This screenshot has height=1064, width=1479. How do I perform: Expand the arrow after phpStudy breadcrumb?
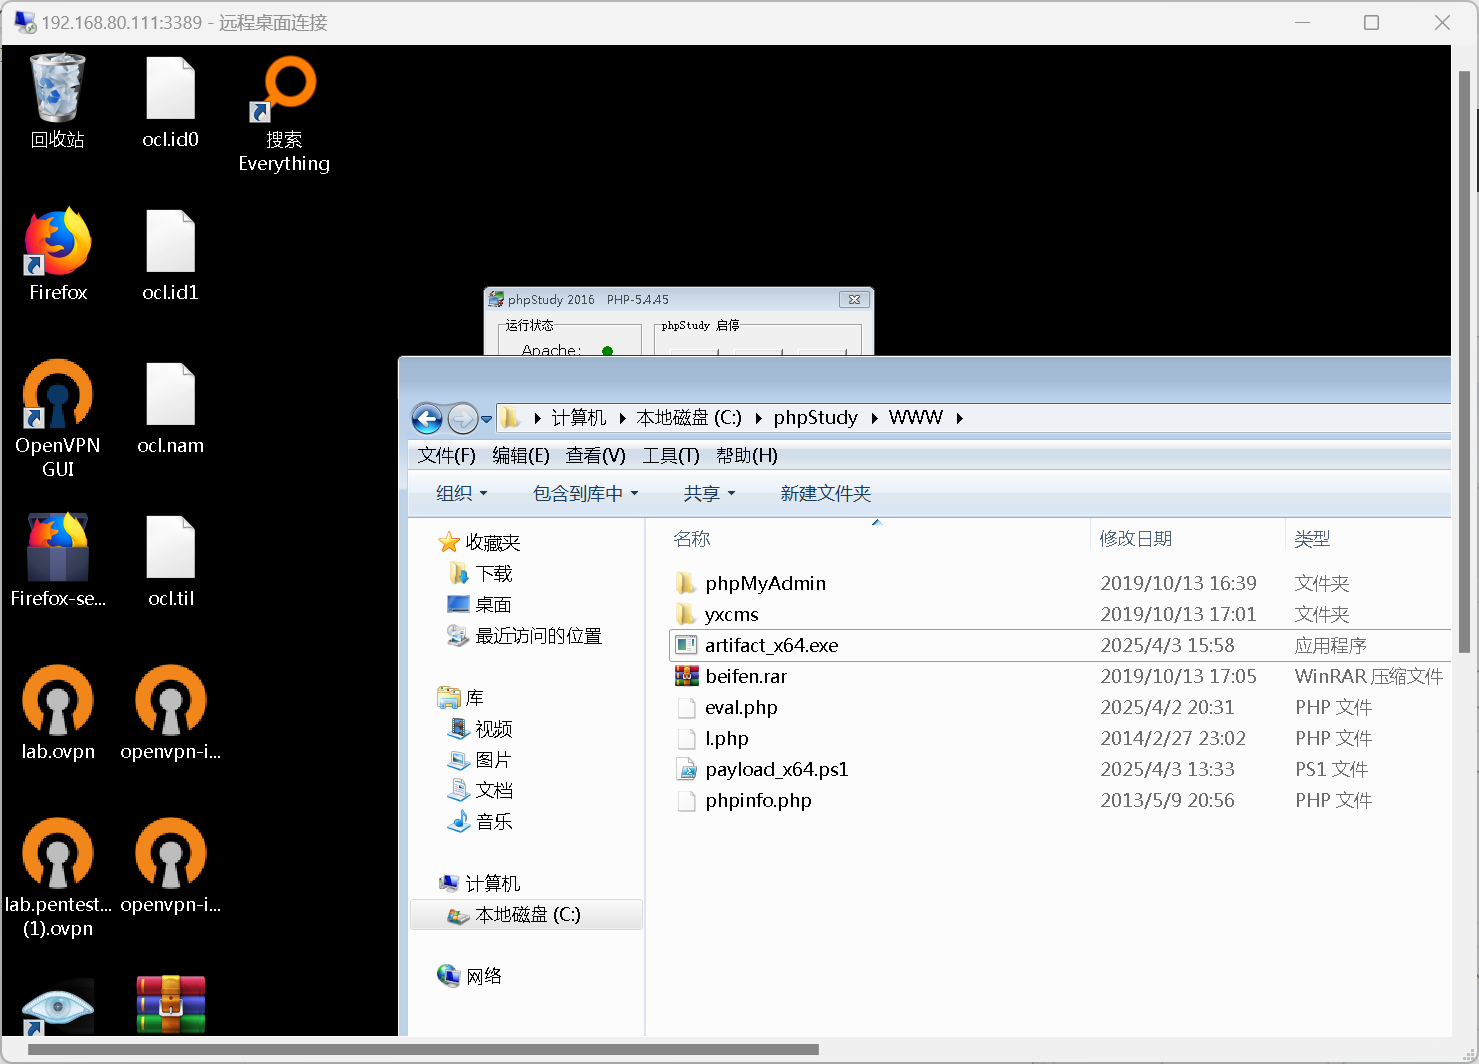(874, 418)
